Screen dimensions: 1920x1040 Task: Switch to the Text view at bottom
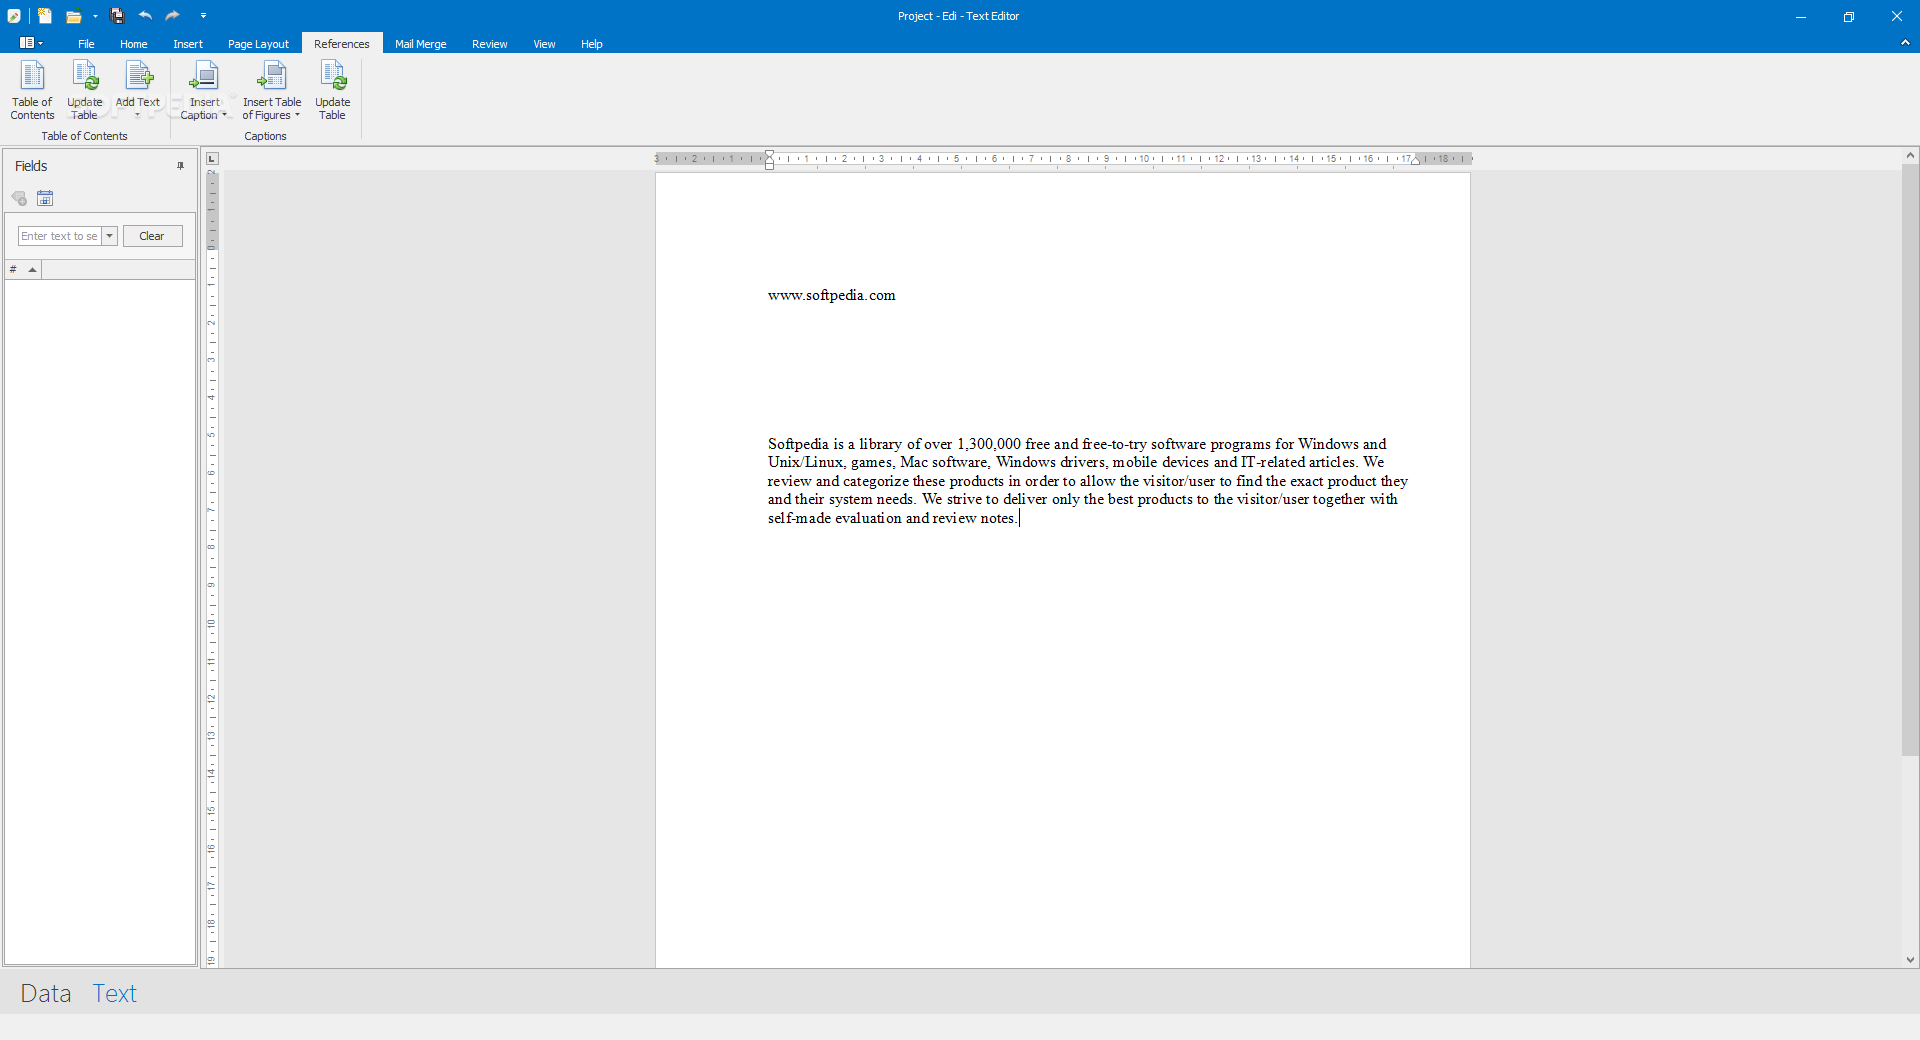(x=115, y=993)
